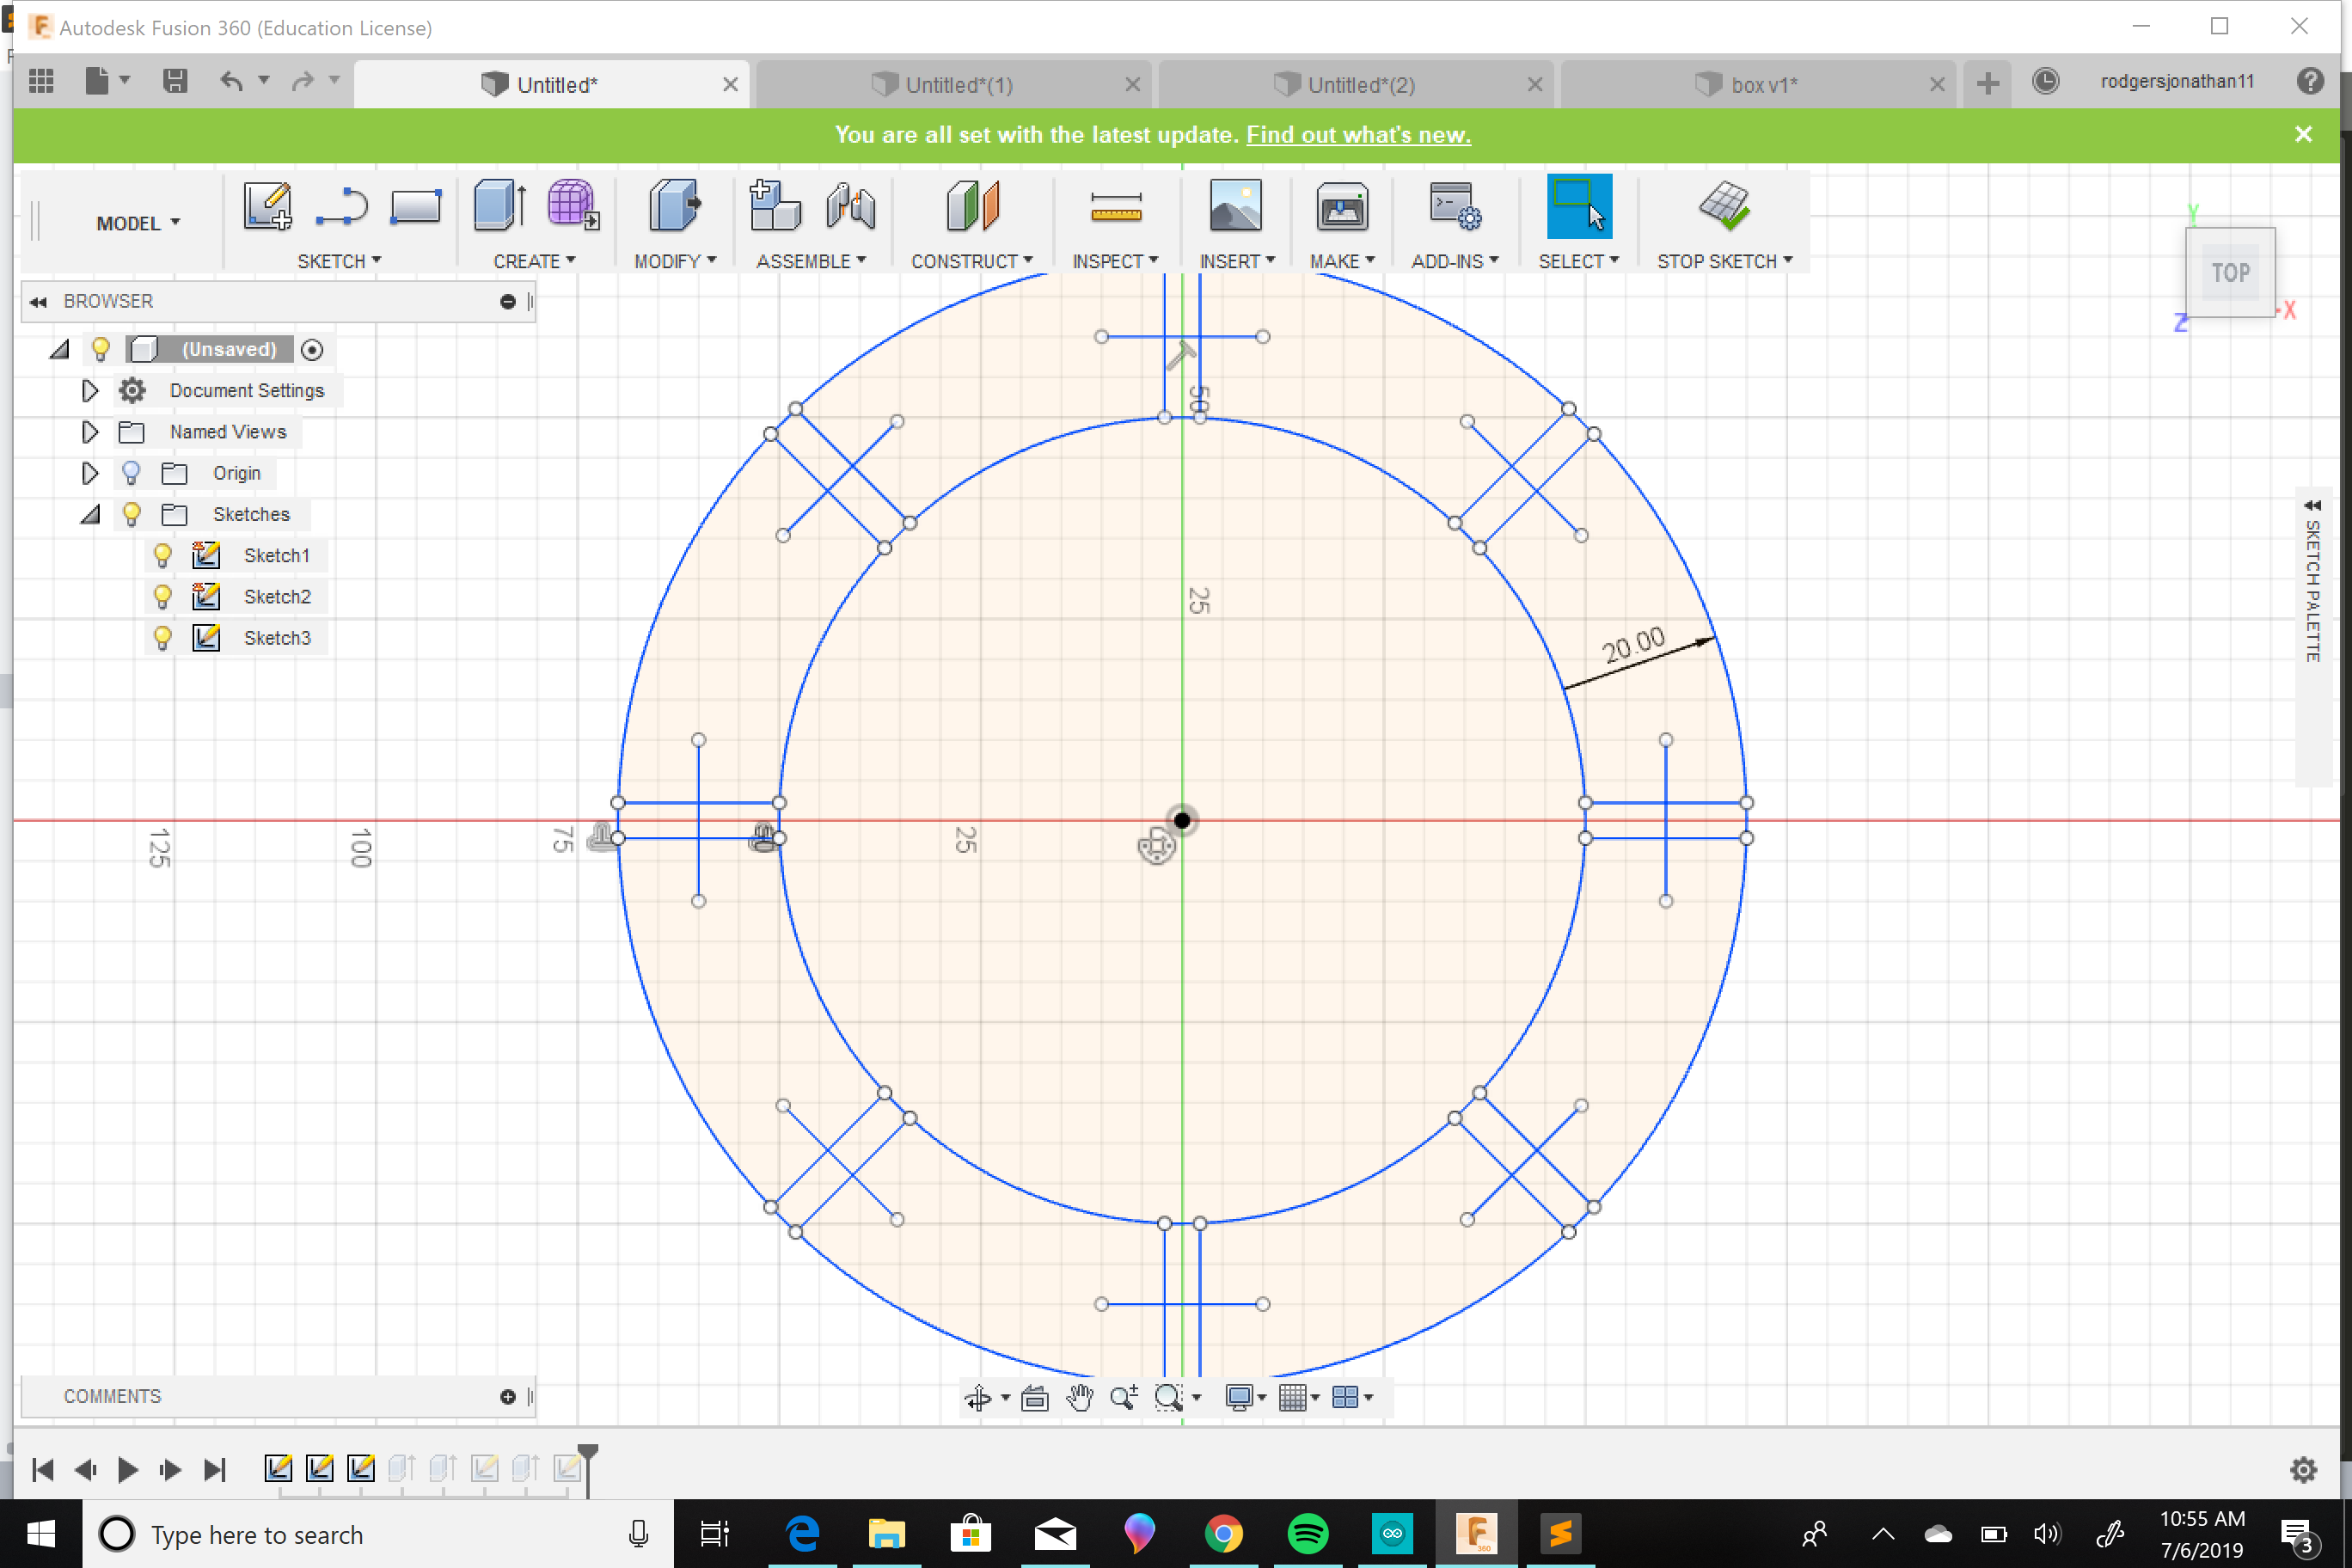The height and width of the screenshot is (1568, 2352).
Task: Open the help question mark icon
Action: (x=2310, y=81)
